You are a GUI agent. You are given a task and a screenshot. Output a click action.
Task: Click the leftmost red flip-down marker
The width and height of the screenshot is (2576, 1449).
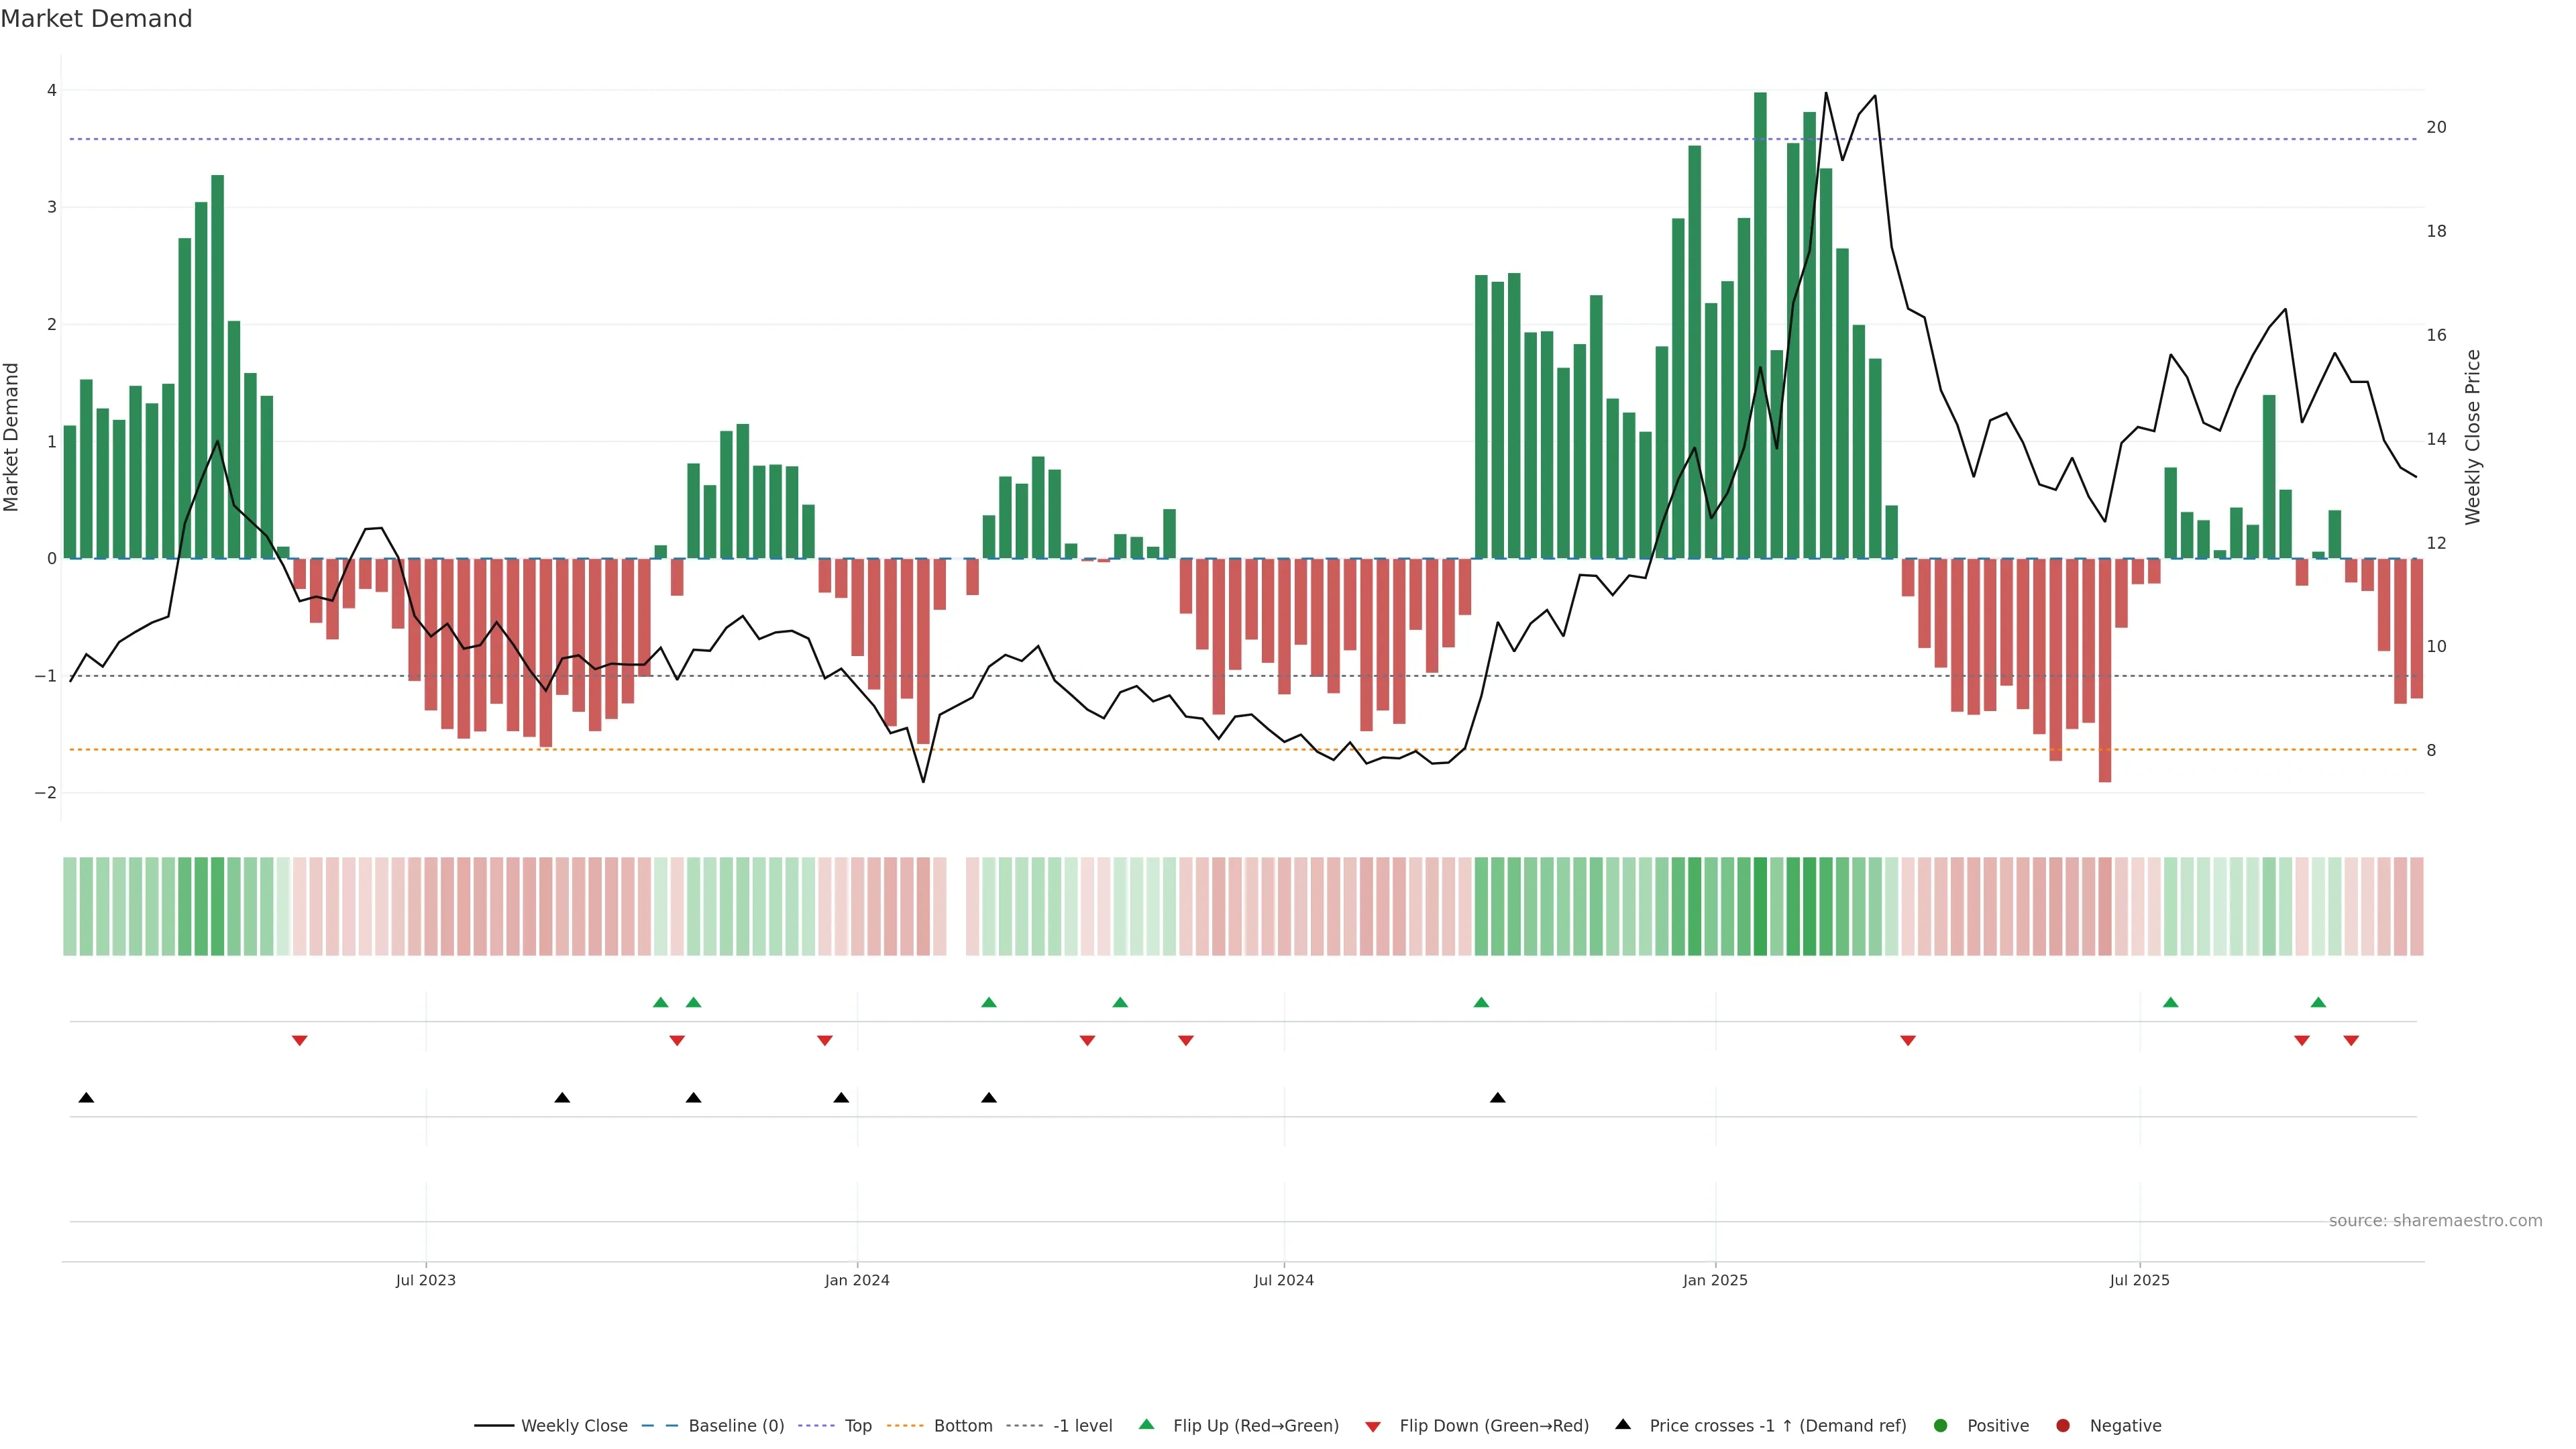[299, 1040]
